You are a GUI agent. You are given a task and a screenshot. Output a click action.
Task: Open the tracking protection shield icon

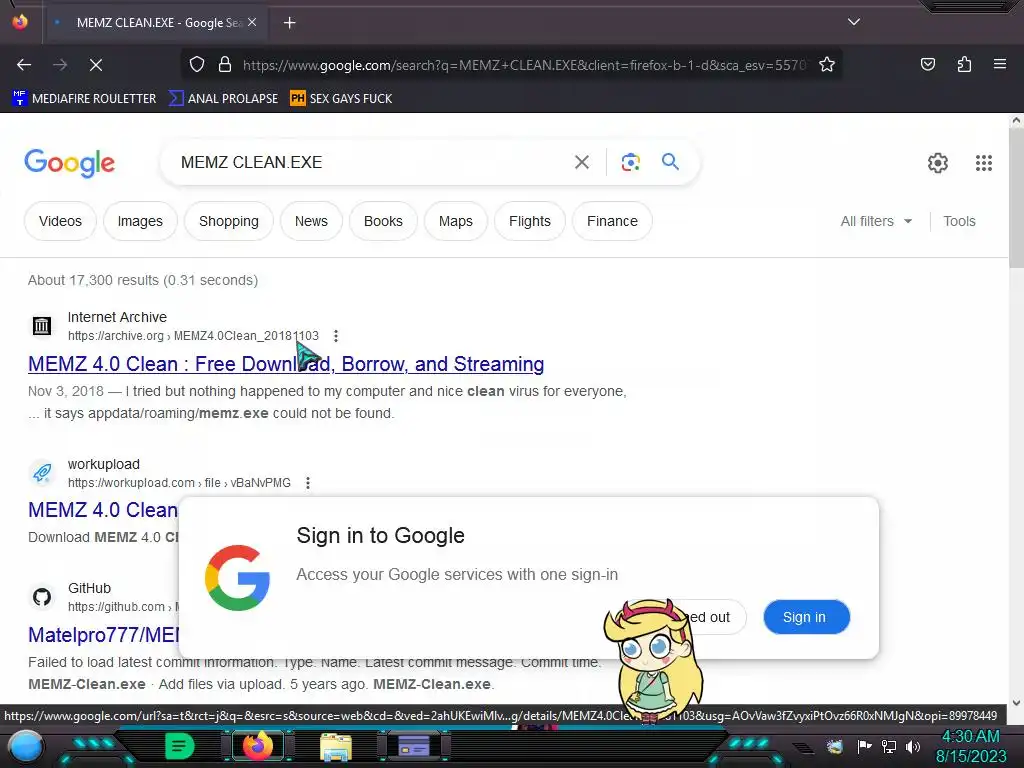point(197,65)
